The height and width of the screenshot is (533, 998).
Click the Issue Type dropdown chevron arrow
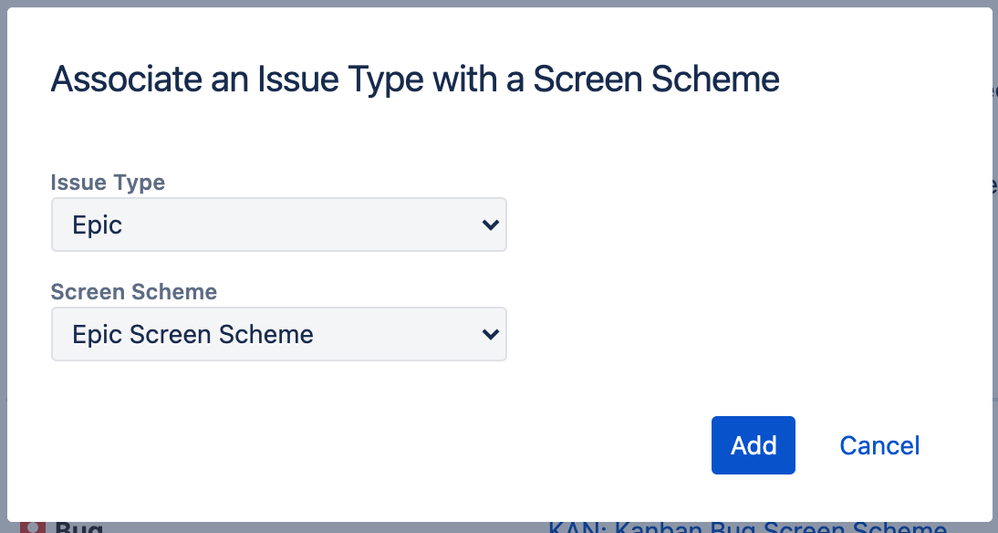(x=490, y=225)
